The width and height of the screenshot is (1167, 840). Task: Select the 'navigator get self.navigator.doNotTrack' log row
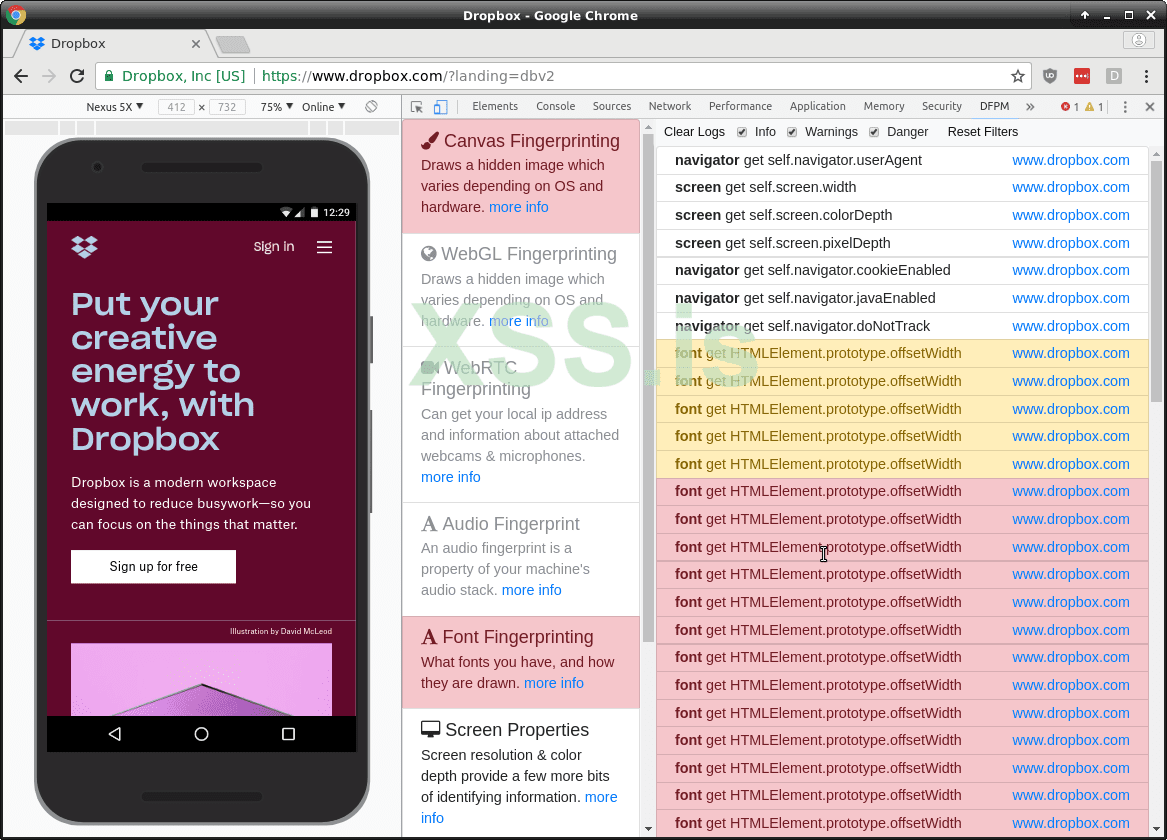tap(902, 326)
